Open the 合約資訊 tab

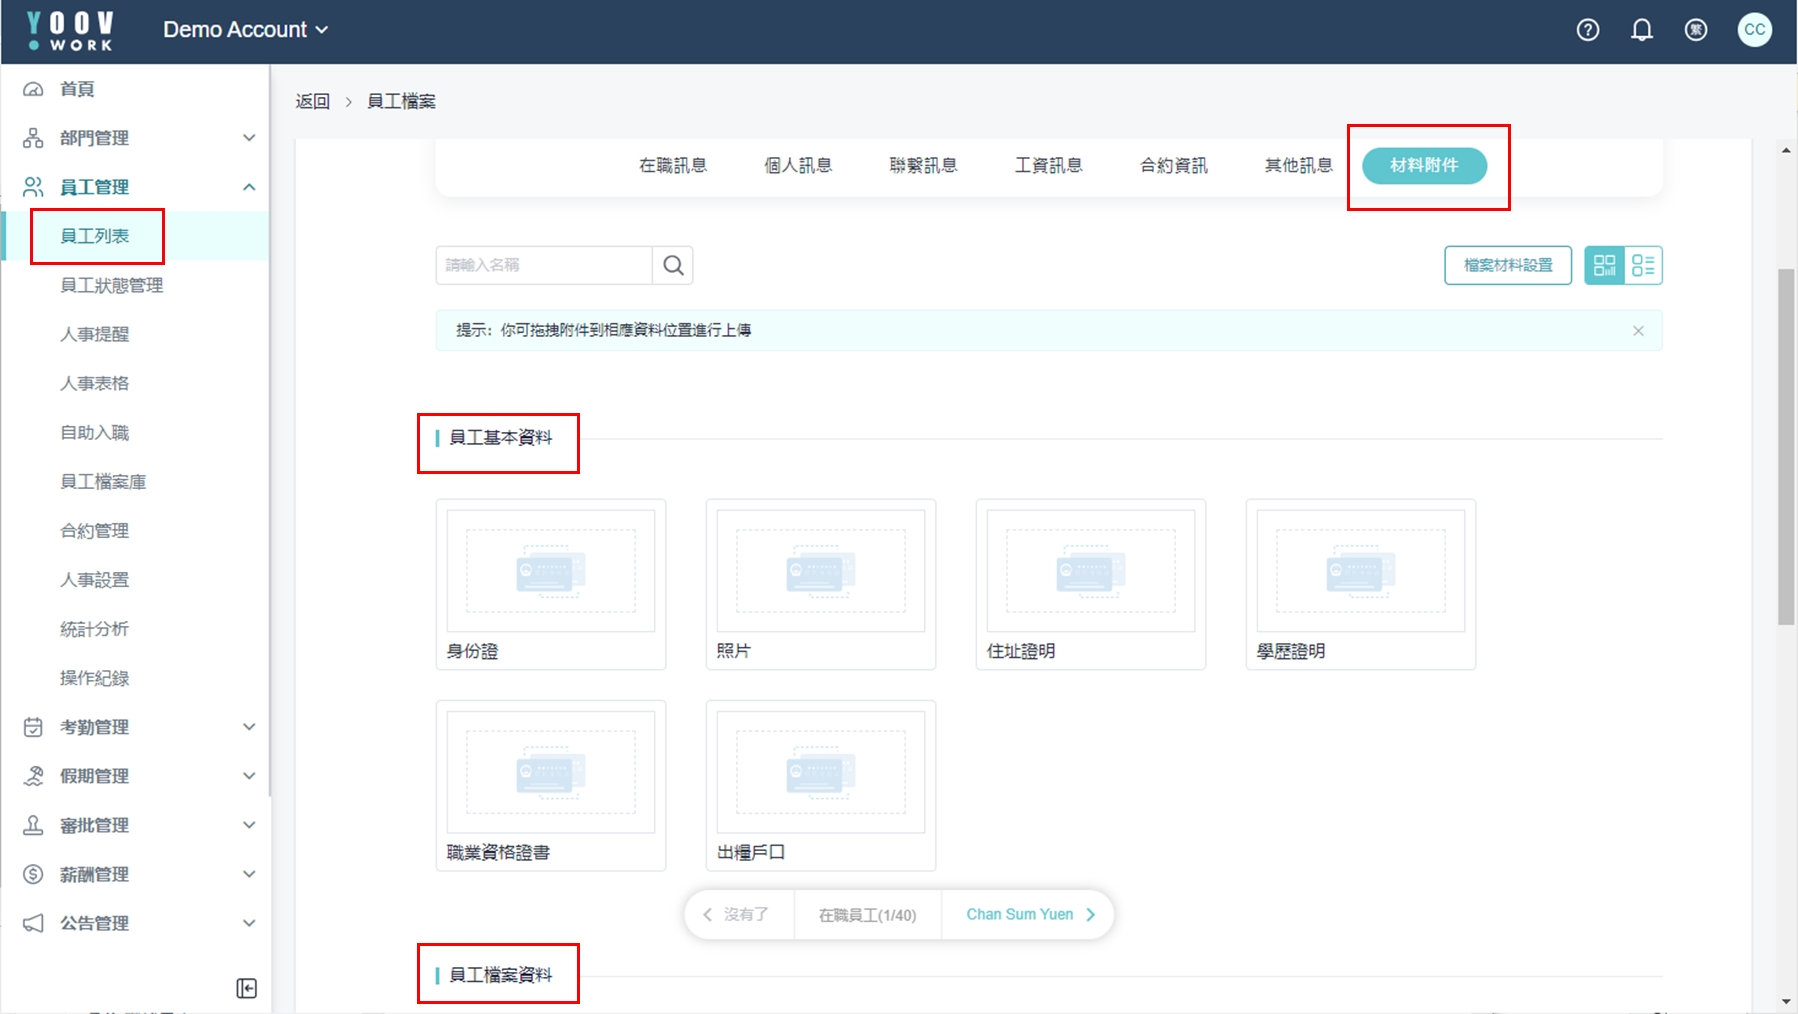[x=1173, y=165]
